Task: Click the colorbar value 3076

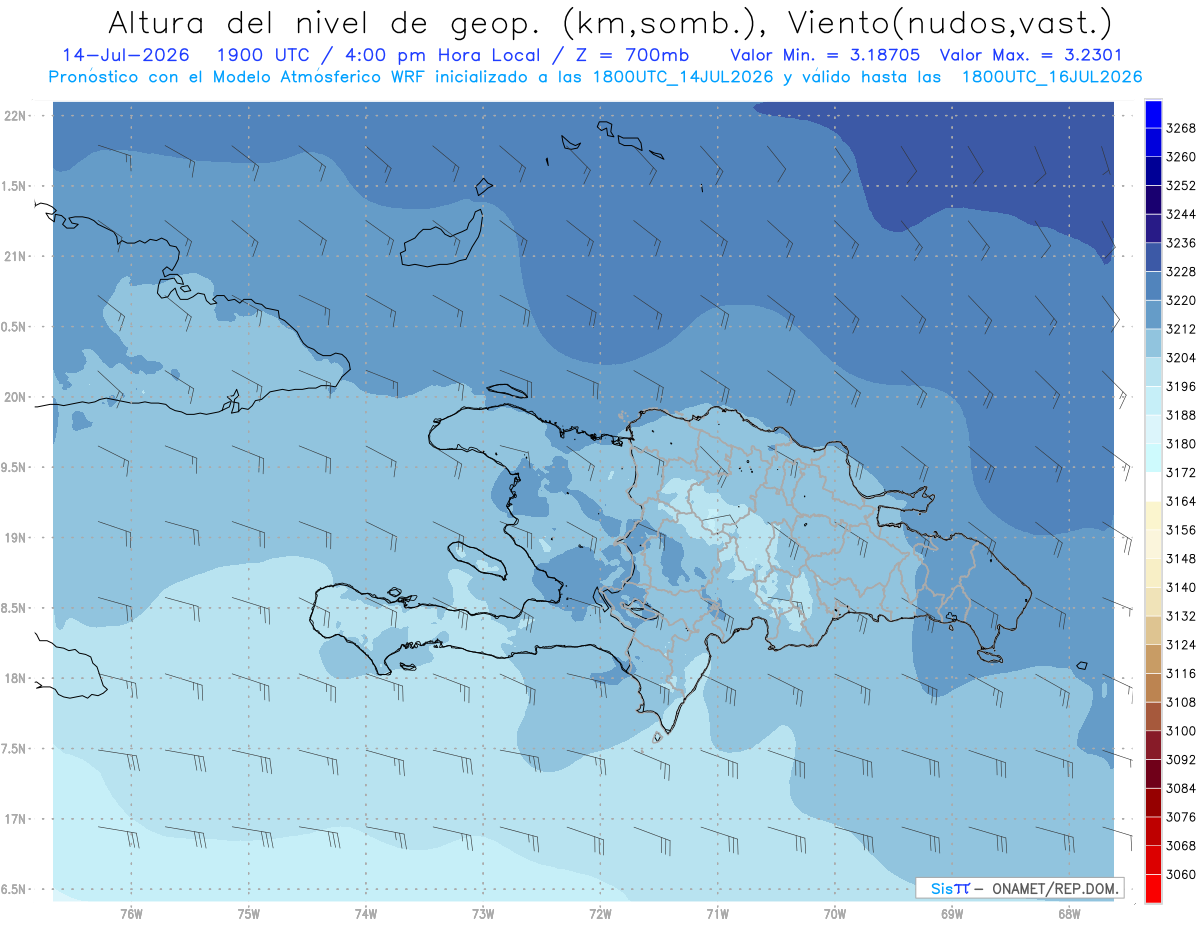Action: pos(1181,817)
